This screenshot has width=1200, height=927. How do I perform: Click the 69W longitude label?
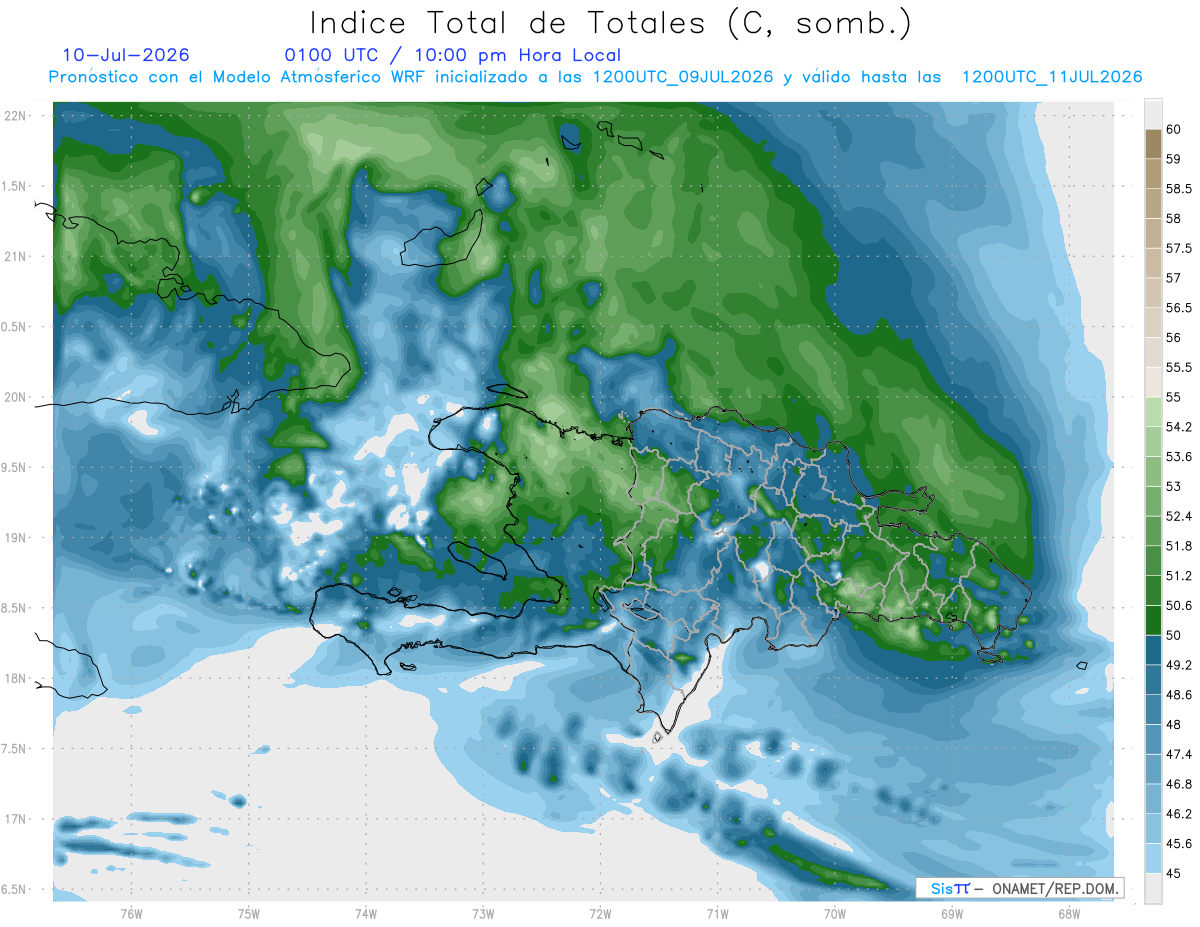tap(951, 915)
